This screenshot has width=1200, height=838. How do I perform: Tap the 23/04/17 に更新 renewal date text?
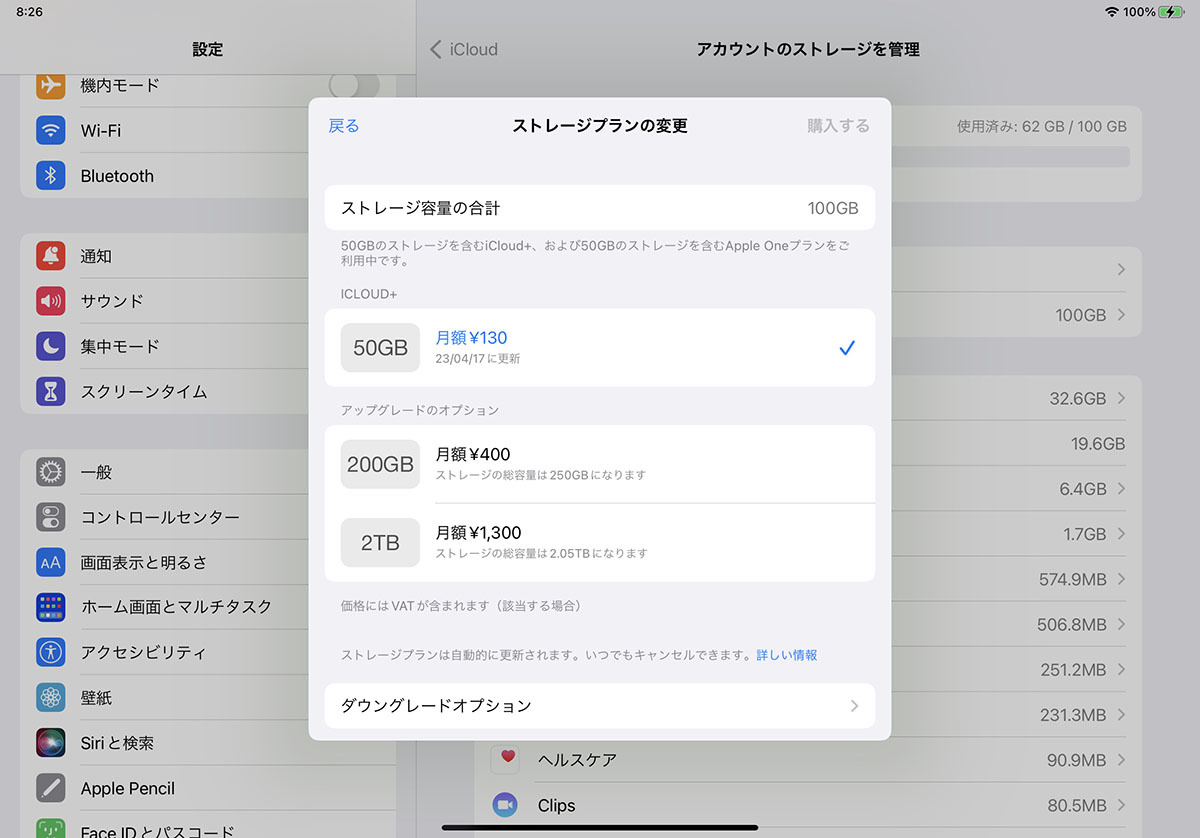click(x=478, y=358)
